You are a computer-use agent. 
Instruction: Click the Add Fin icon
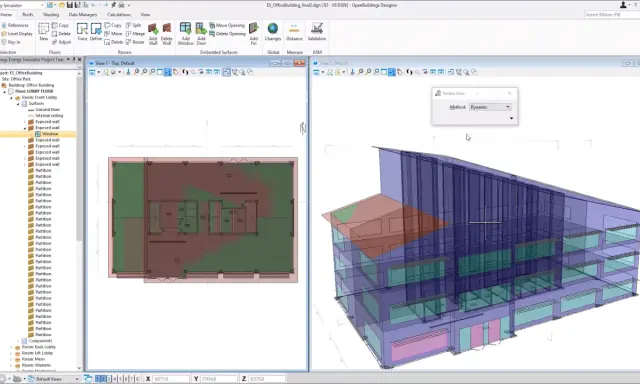point(253,29)
